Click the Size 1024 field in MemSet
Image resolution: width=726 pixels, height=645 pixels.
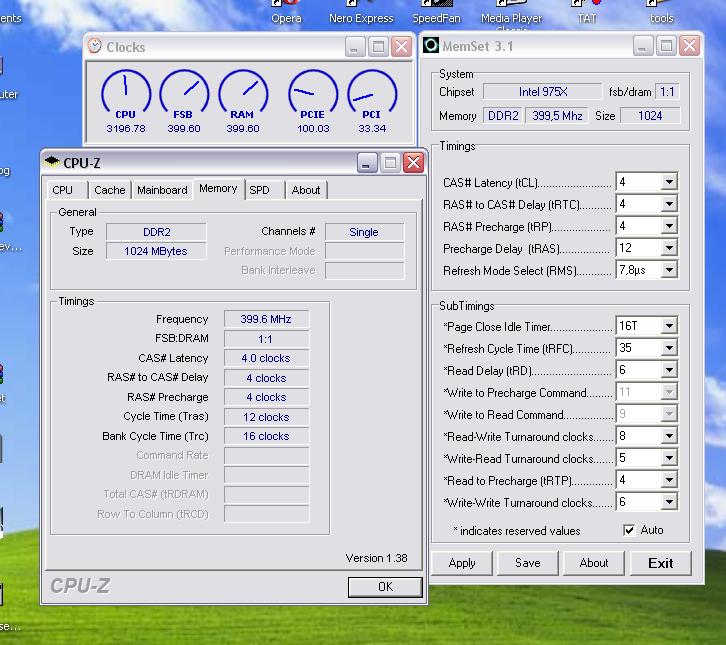(650, 116)
